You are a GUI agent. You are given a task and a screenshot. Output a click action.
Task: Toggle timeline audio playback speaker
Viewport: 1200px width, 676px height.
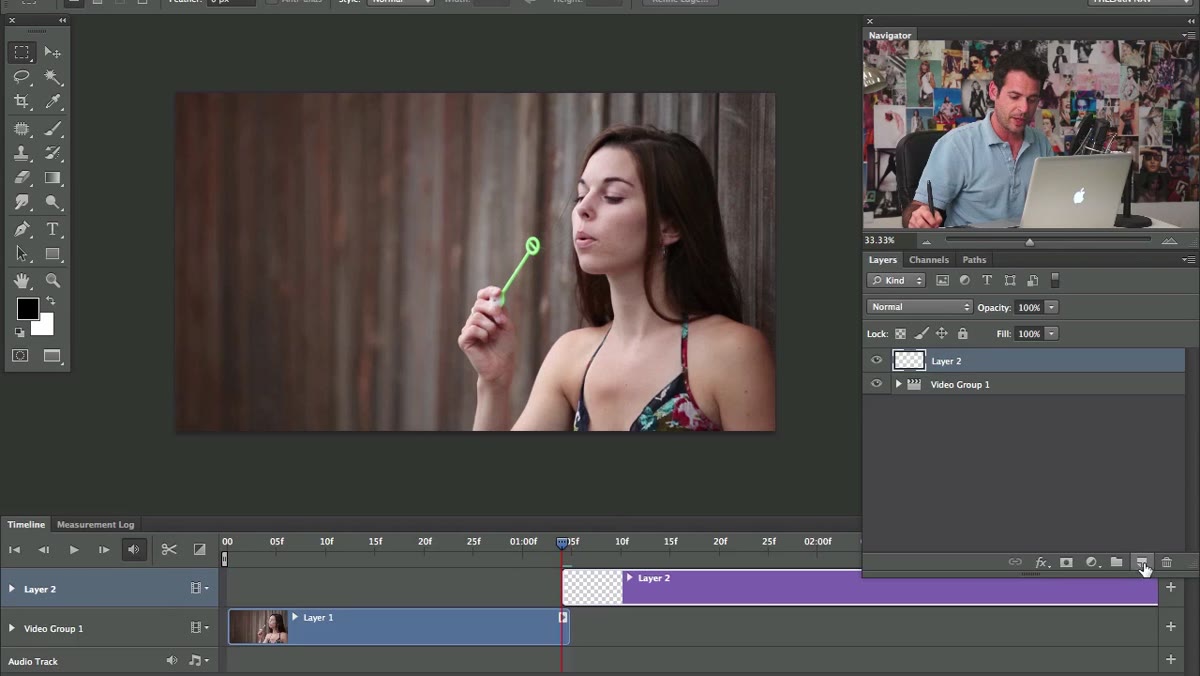(x=134, y=549)
